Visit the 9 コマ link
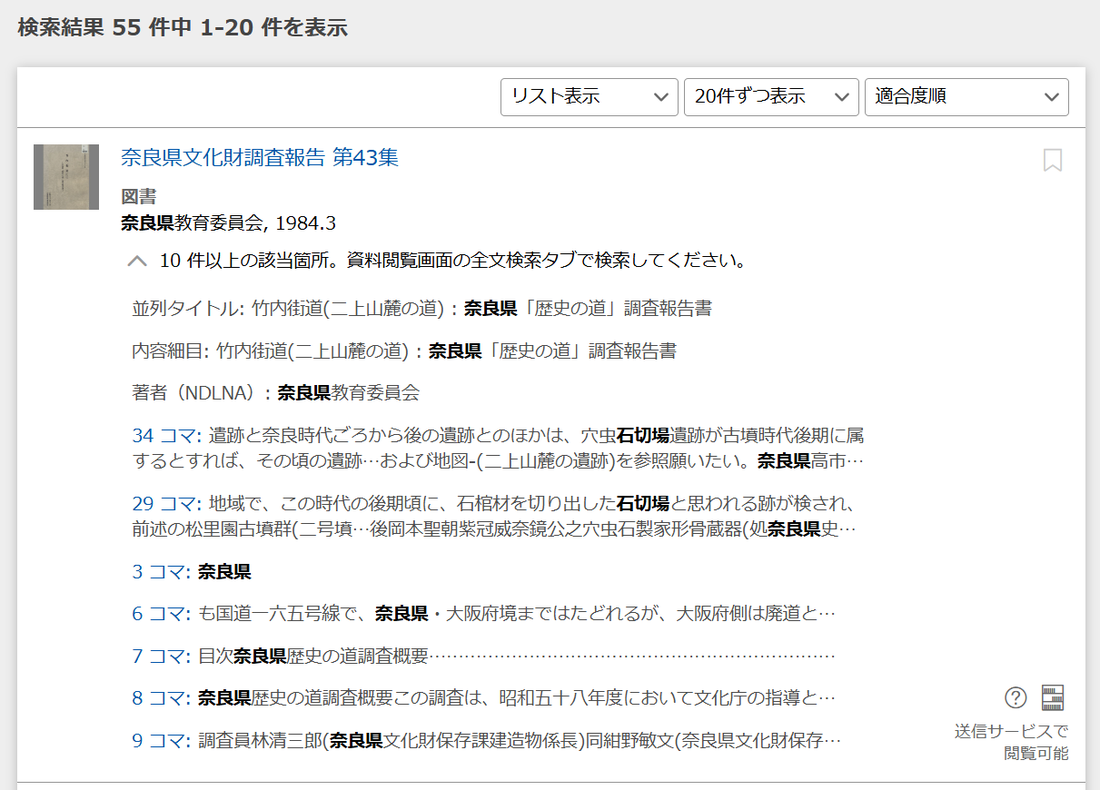The image size is (1100, 790). [x=161, y=740]
